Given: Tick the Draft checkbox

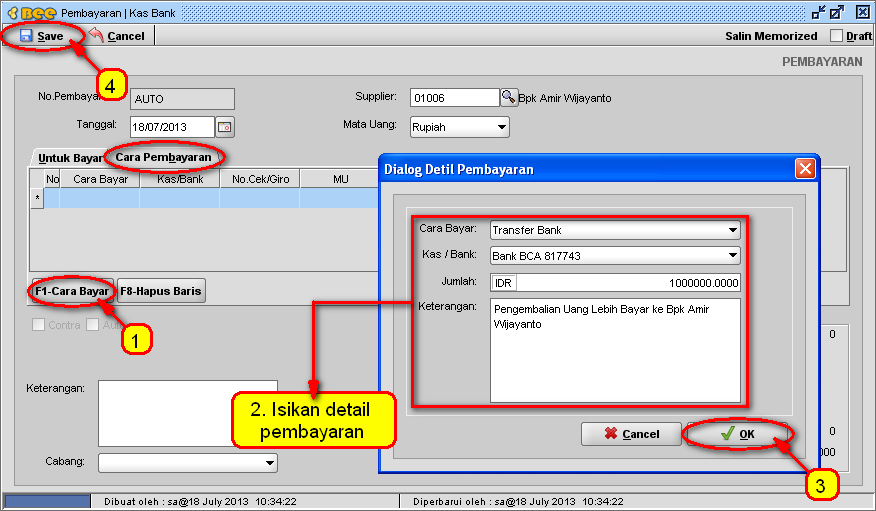Looking at the screenshot, I should (836, 36).
